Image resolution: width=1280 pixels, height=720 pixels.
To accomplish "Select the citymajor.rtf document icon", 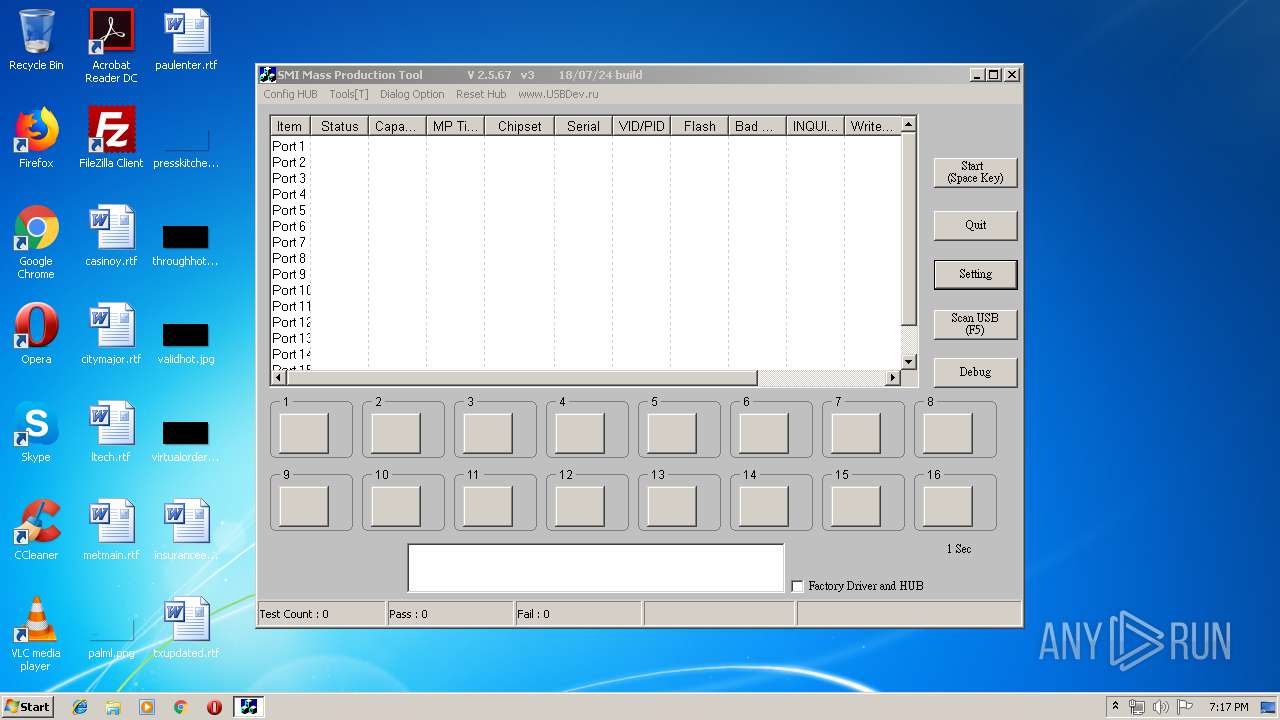I will (111, 334).
